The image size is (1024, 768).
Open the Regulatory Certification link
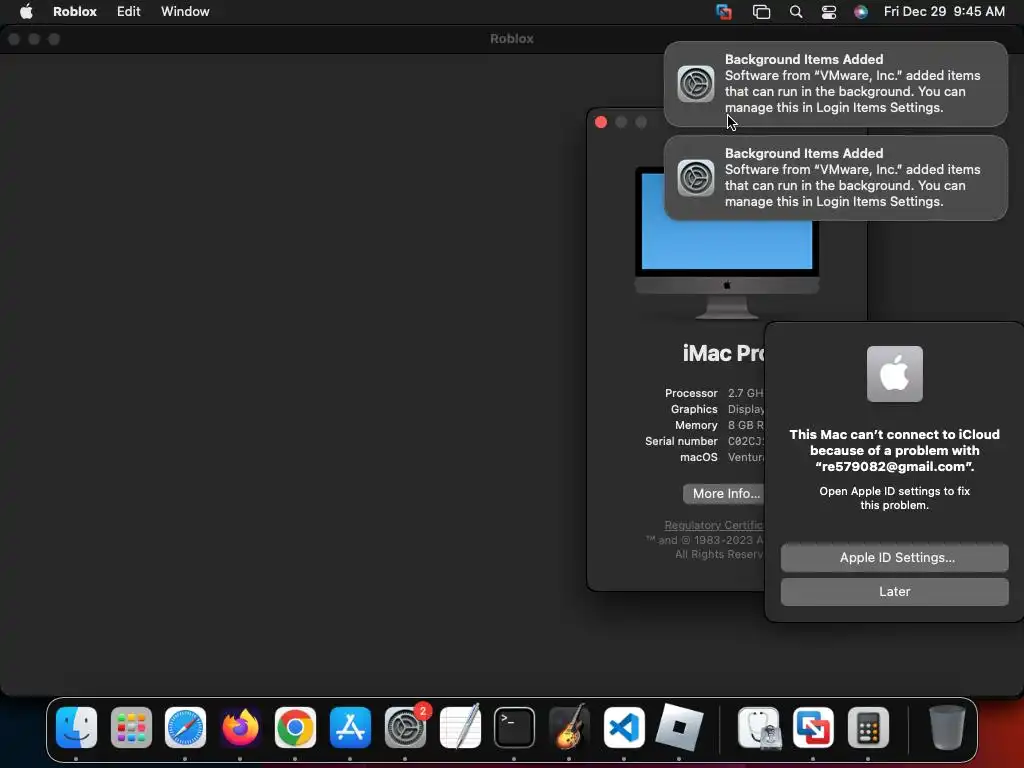point(713,525)
